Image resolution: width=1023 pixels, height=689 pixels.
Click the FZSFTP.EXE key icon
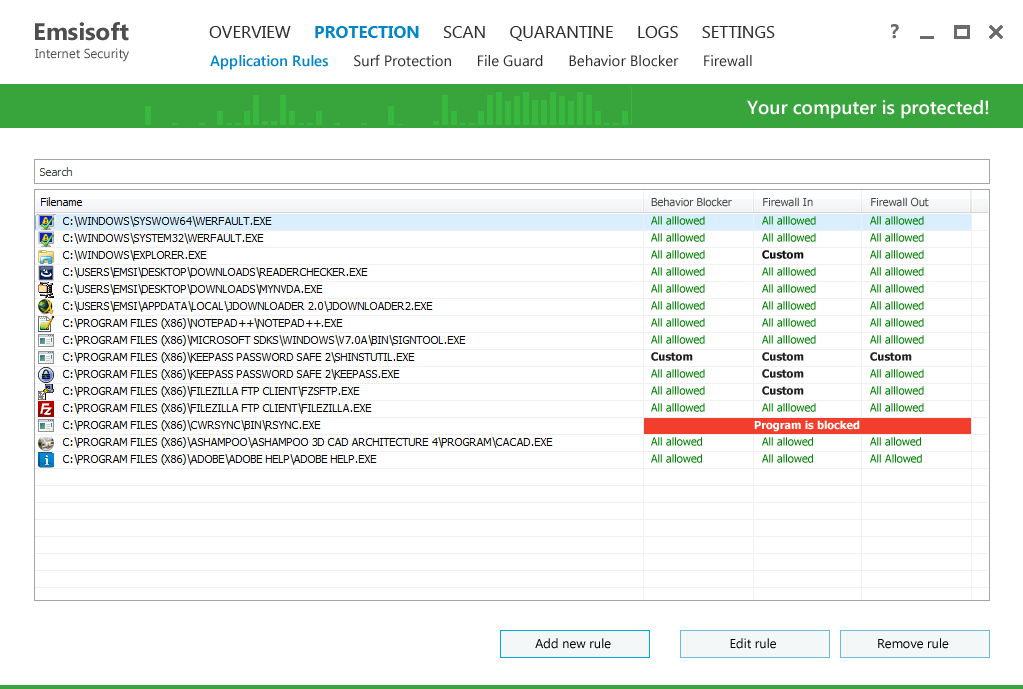(45, 390)
